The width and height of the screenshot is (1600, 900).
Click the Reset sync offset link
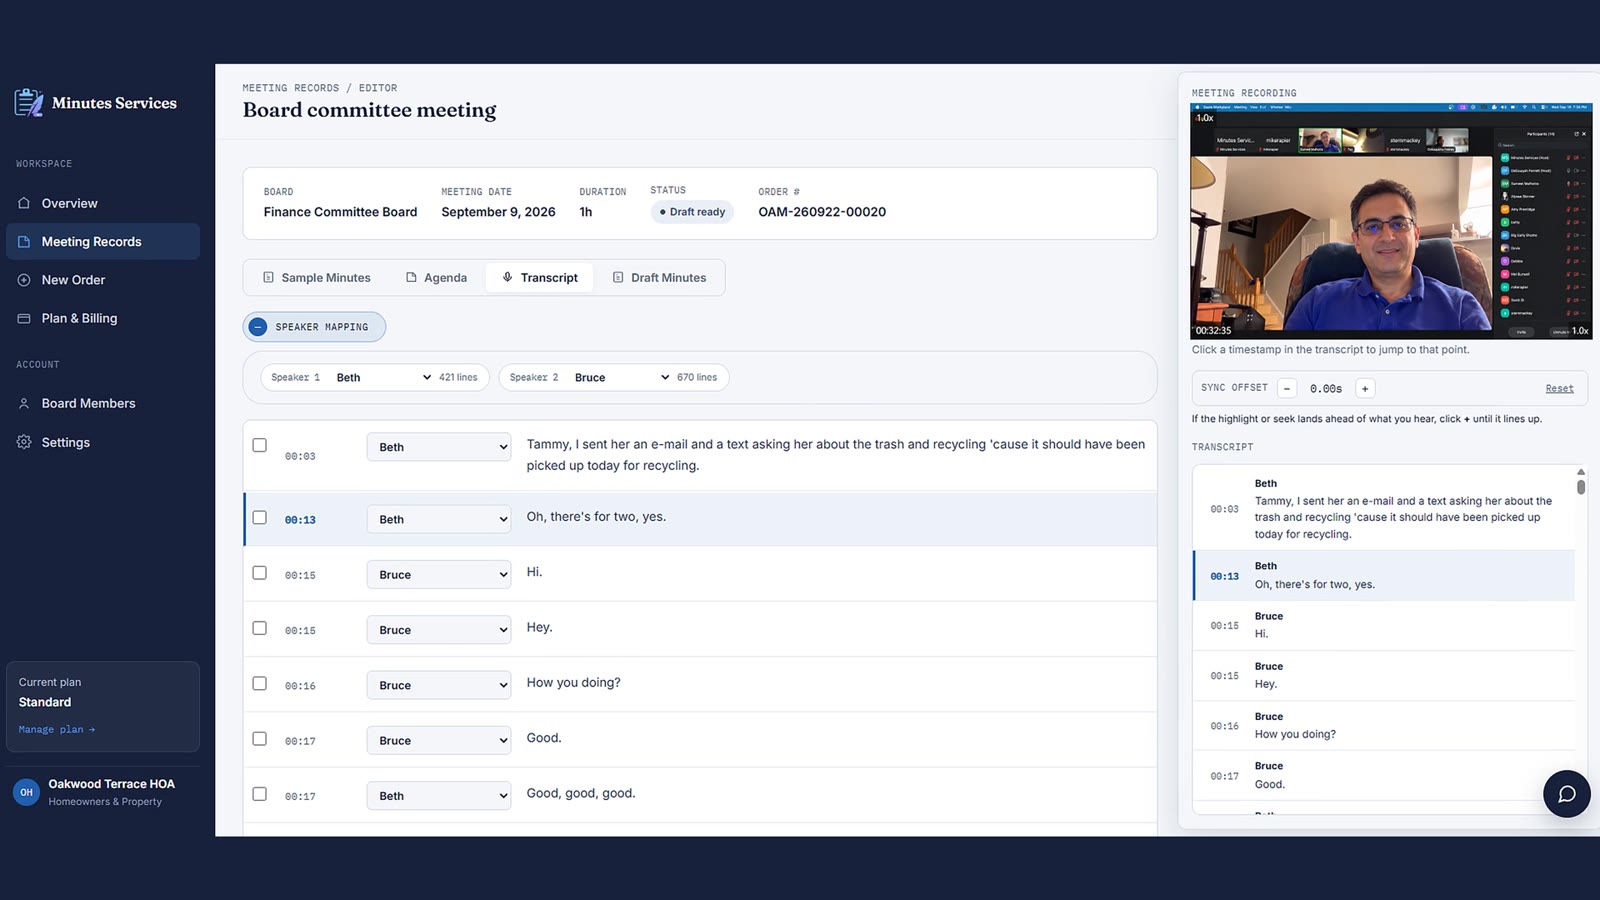point(1559,389)
